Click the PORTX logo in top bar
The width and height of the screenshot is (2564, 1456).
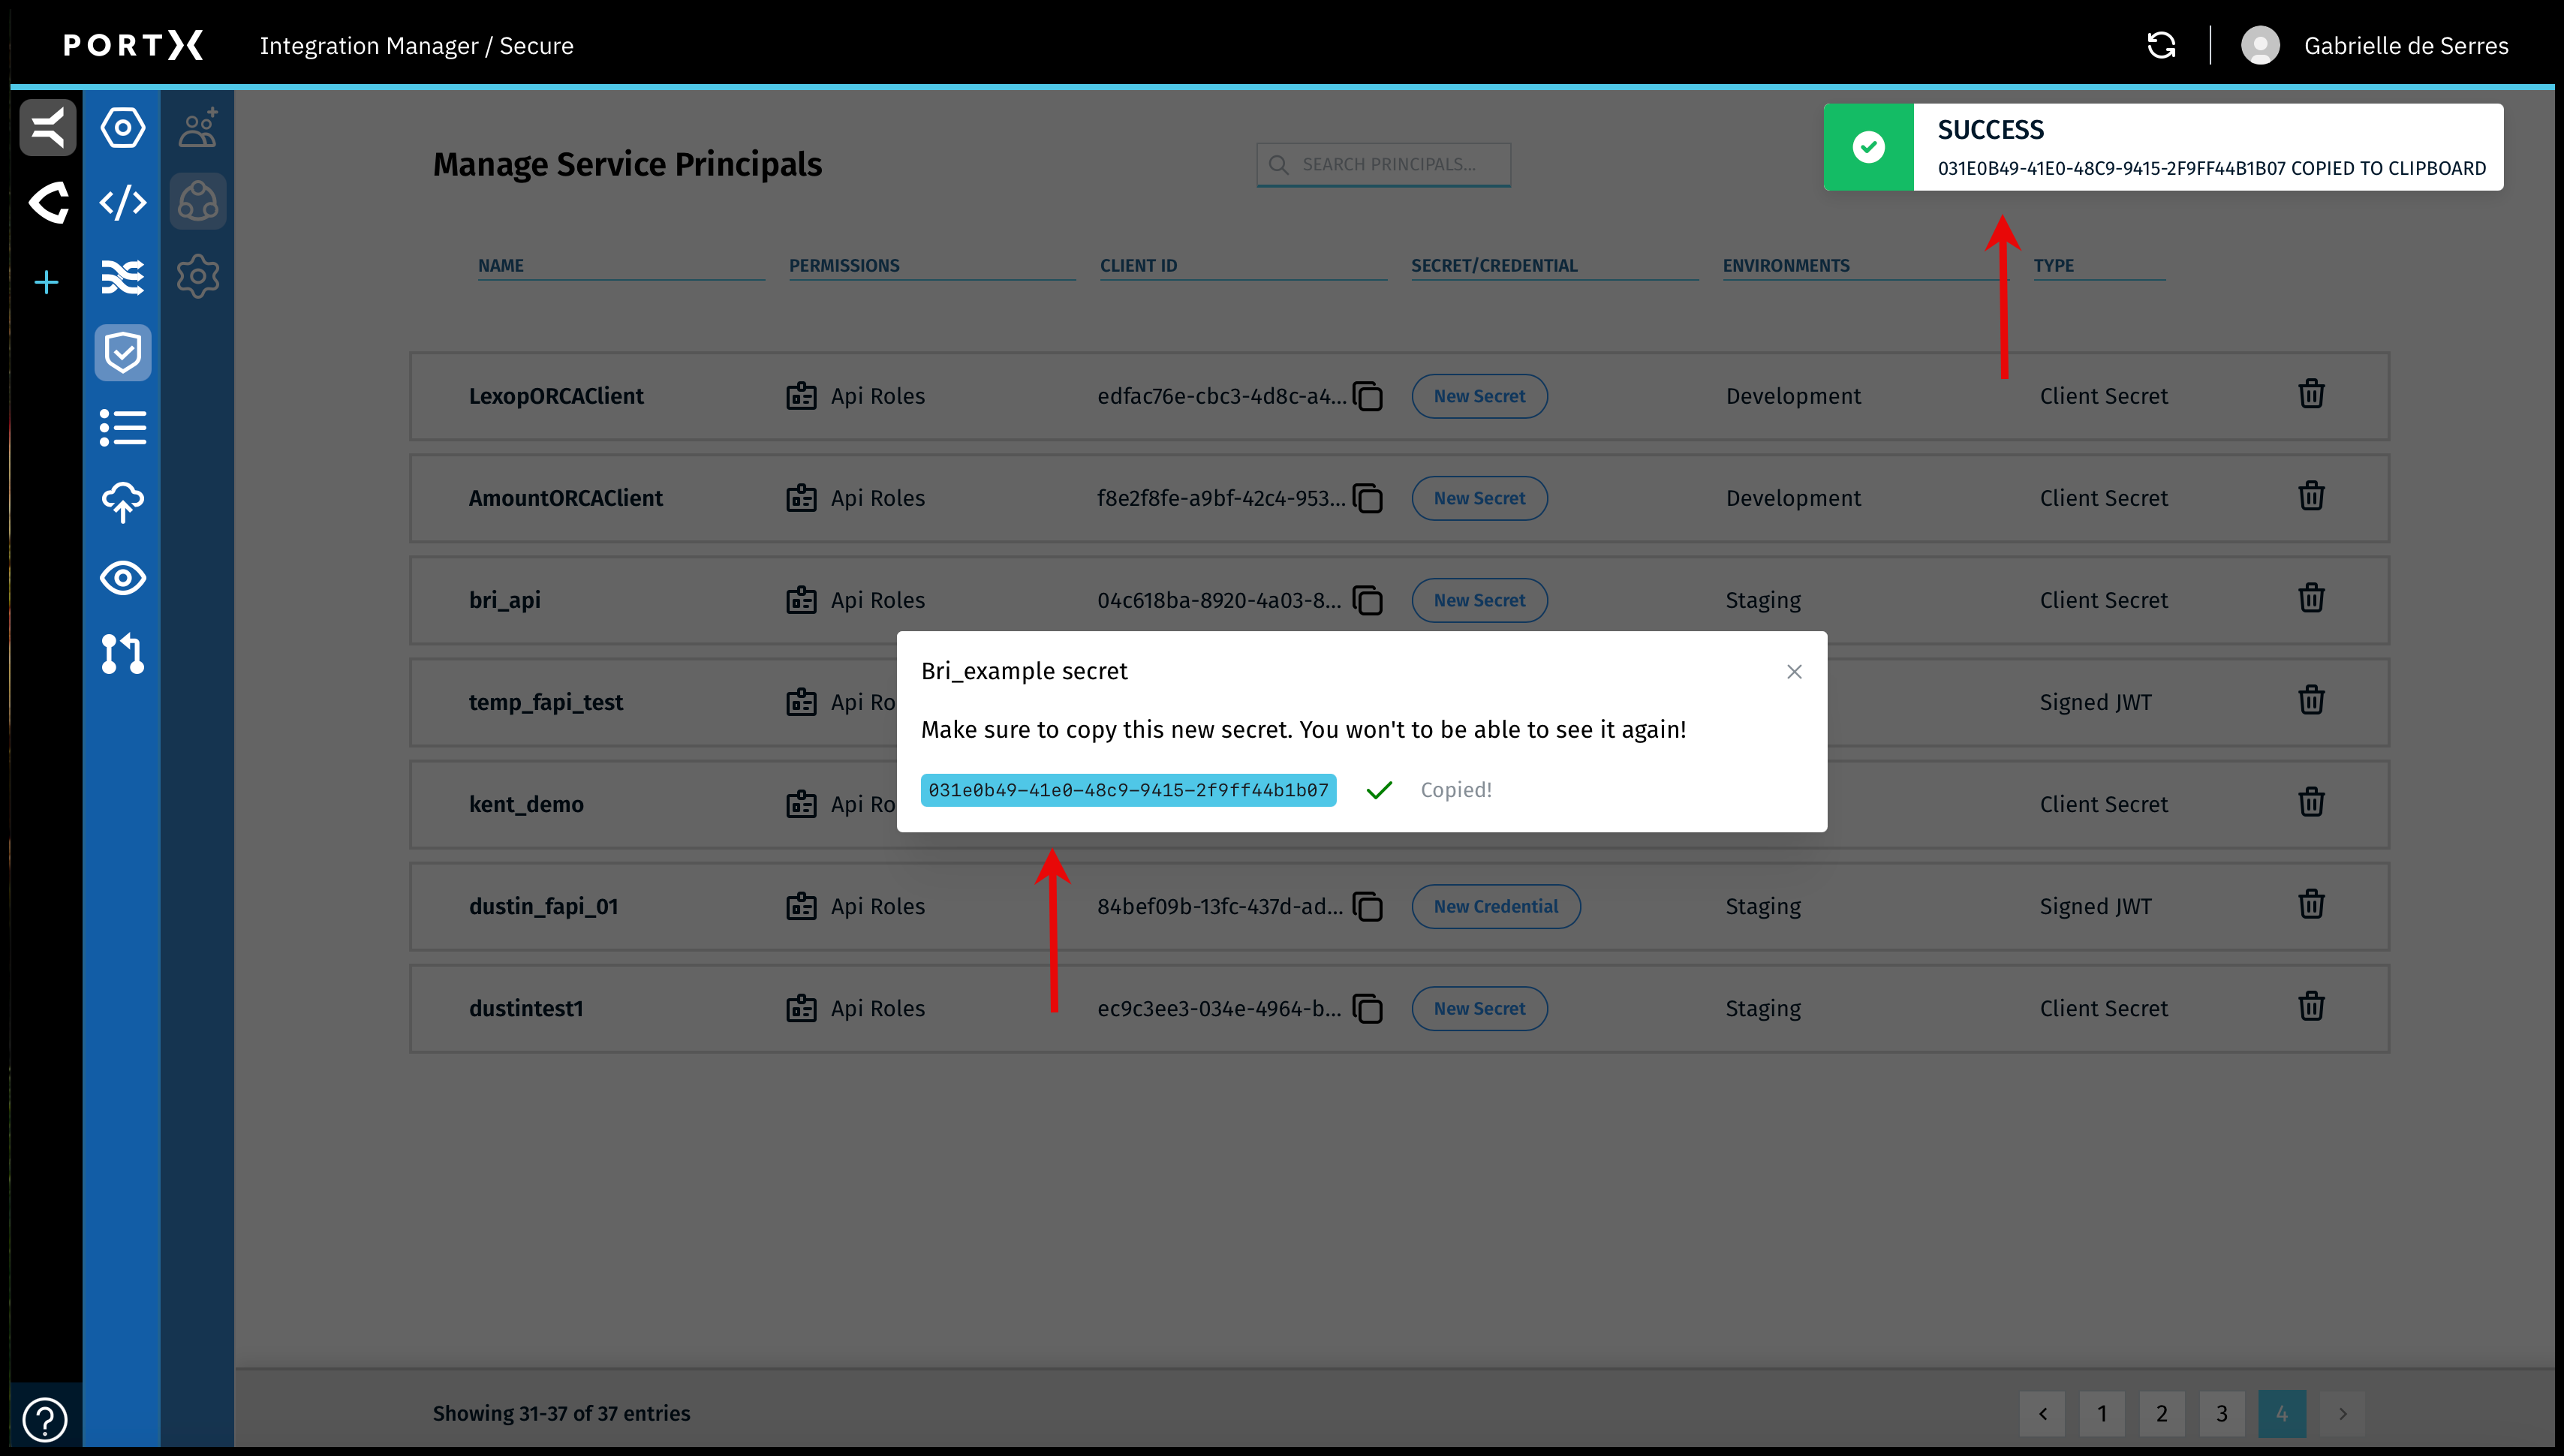click(x=133, y=45)
